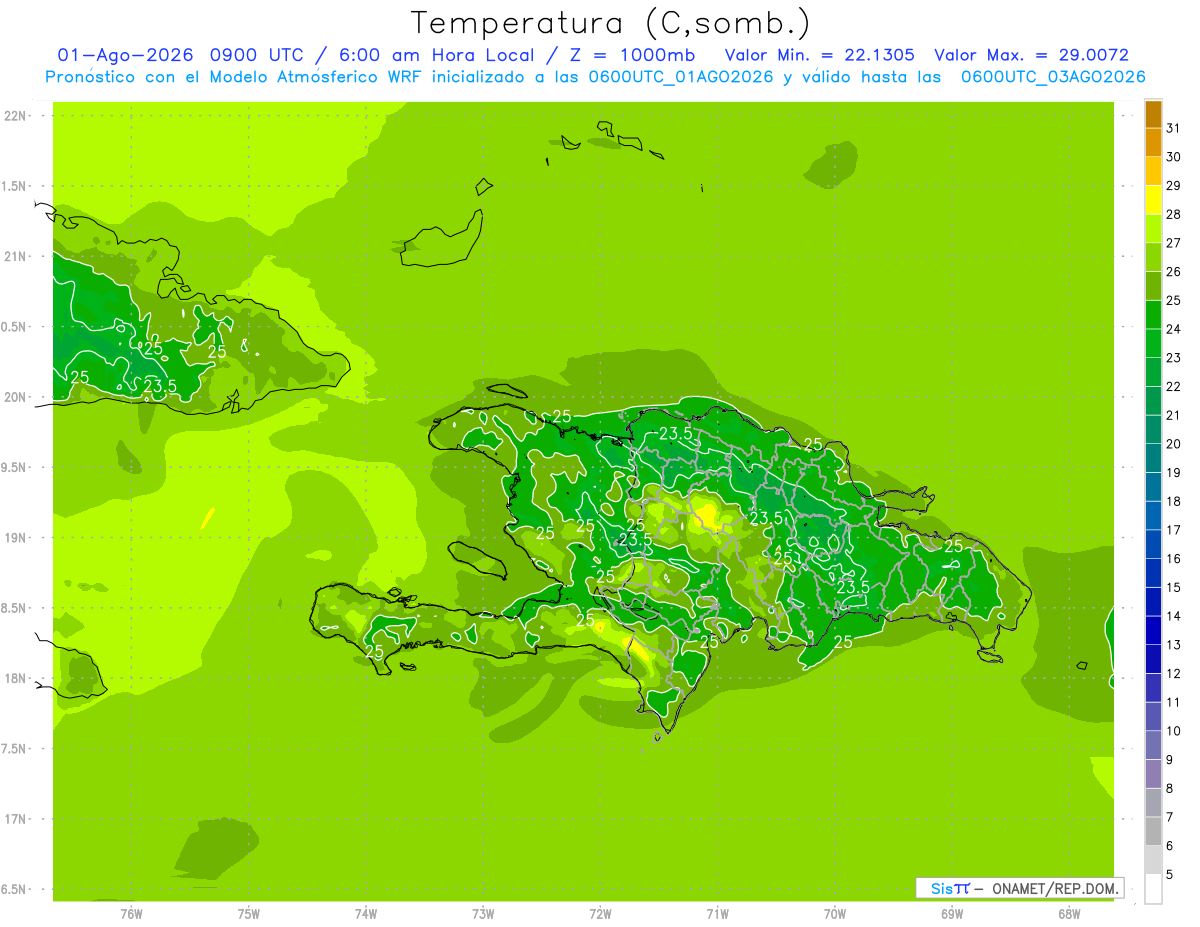Select the "01-Ago-2026" date text
This screenshot has width=1200, height=927.
click(x=125, y=55)
